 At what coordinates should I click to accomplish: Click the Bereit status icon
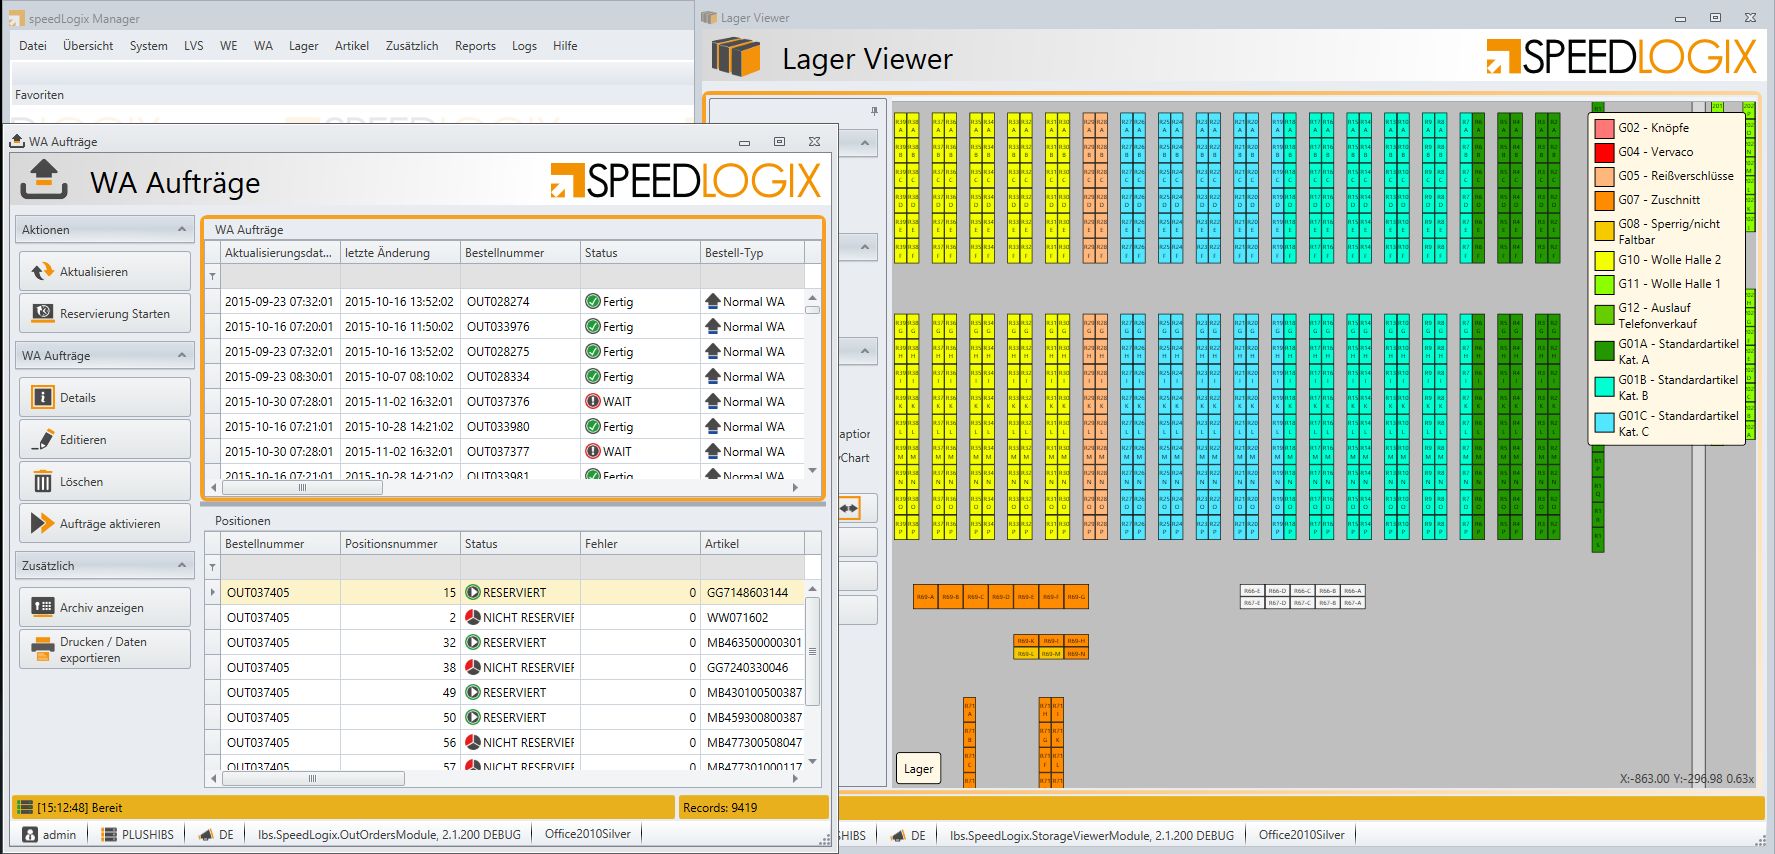coord(25,807)
